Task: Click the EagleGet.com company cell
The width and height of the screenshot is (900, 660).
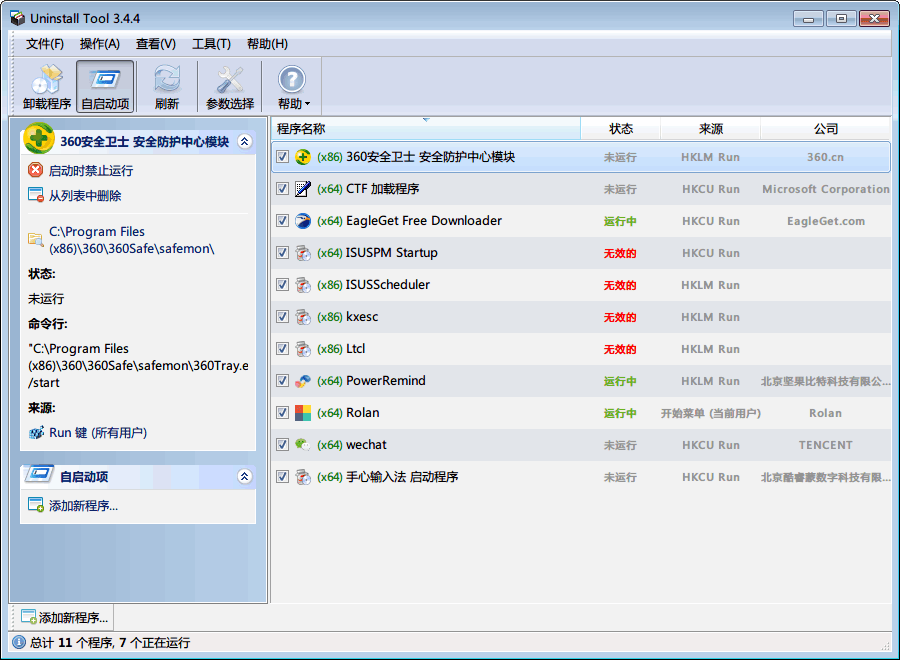Action: [825, 221]
